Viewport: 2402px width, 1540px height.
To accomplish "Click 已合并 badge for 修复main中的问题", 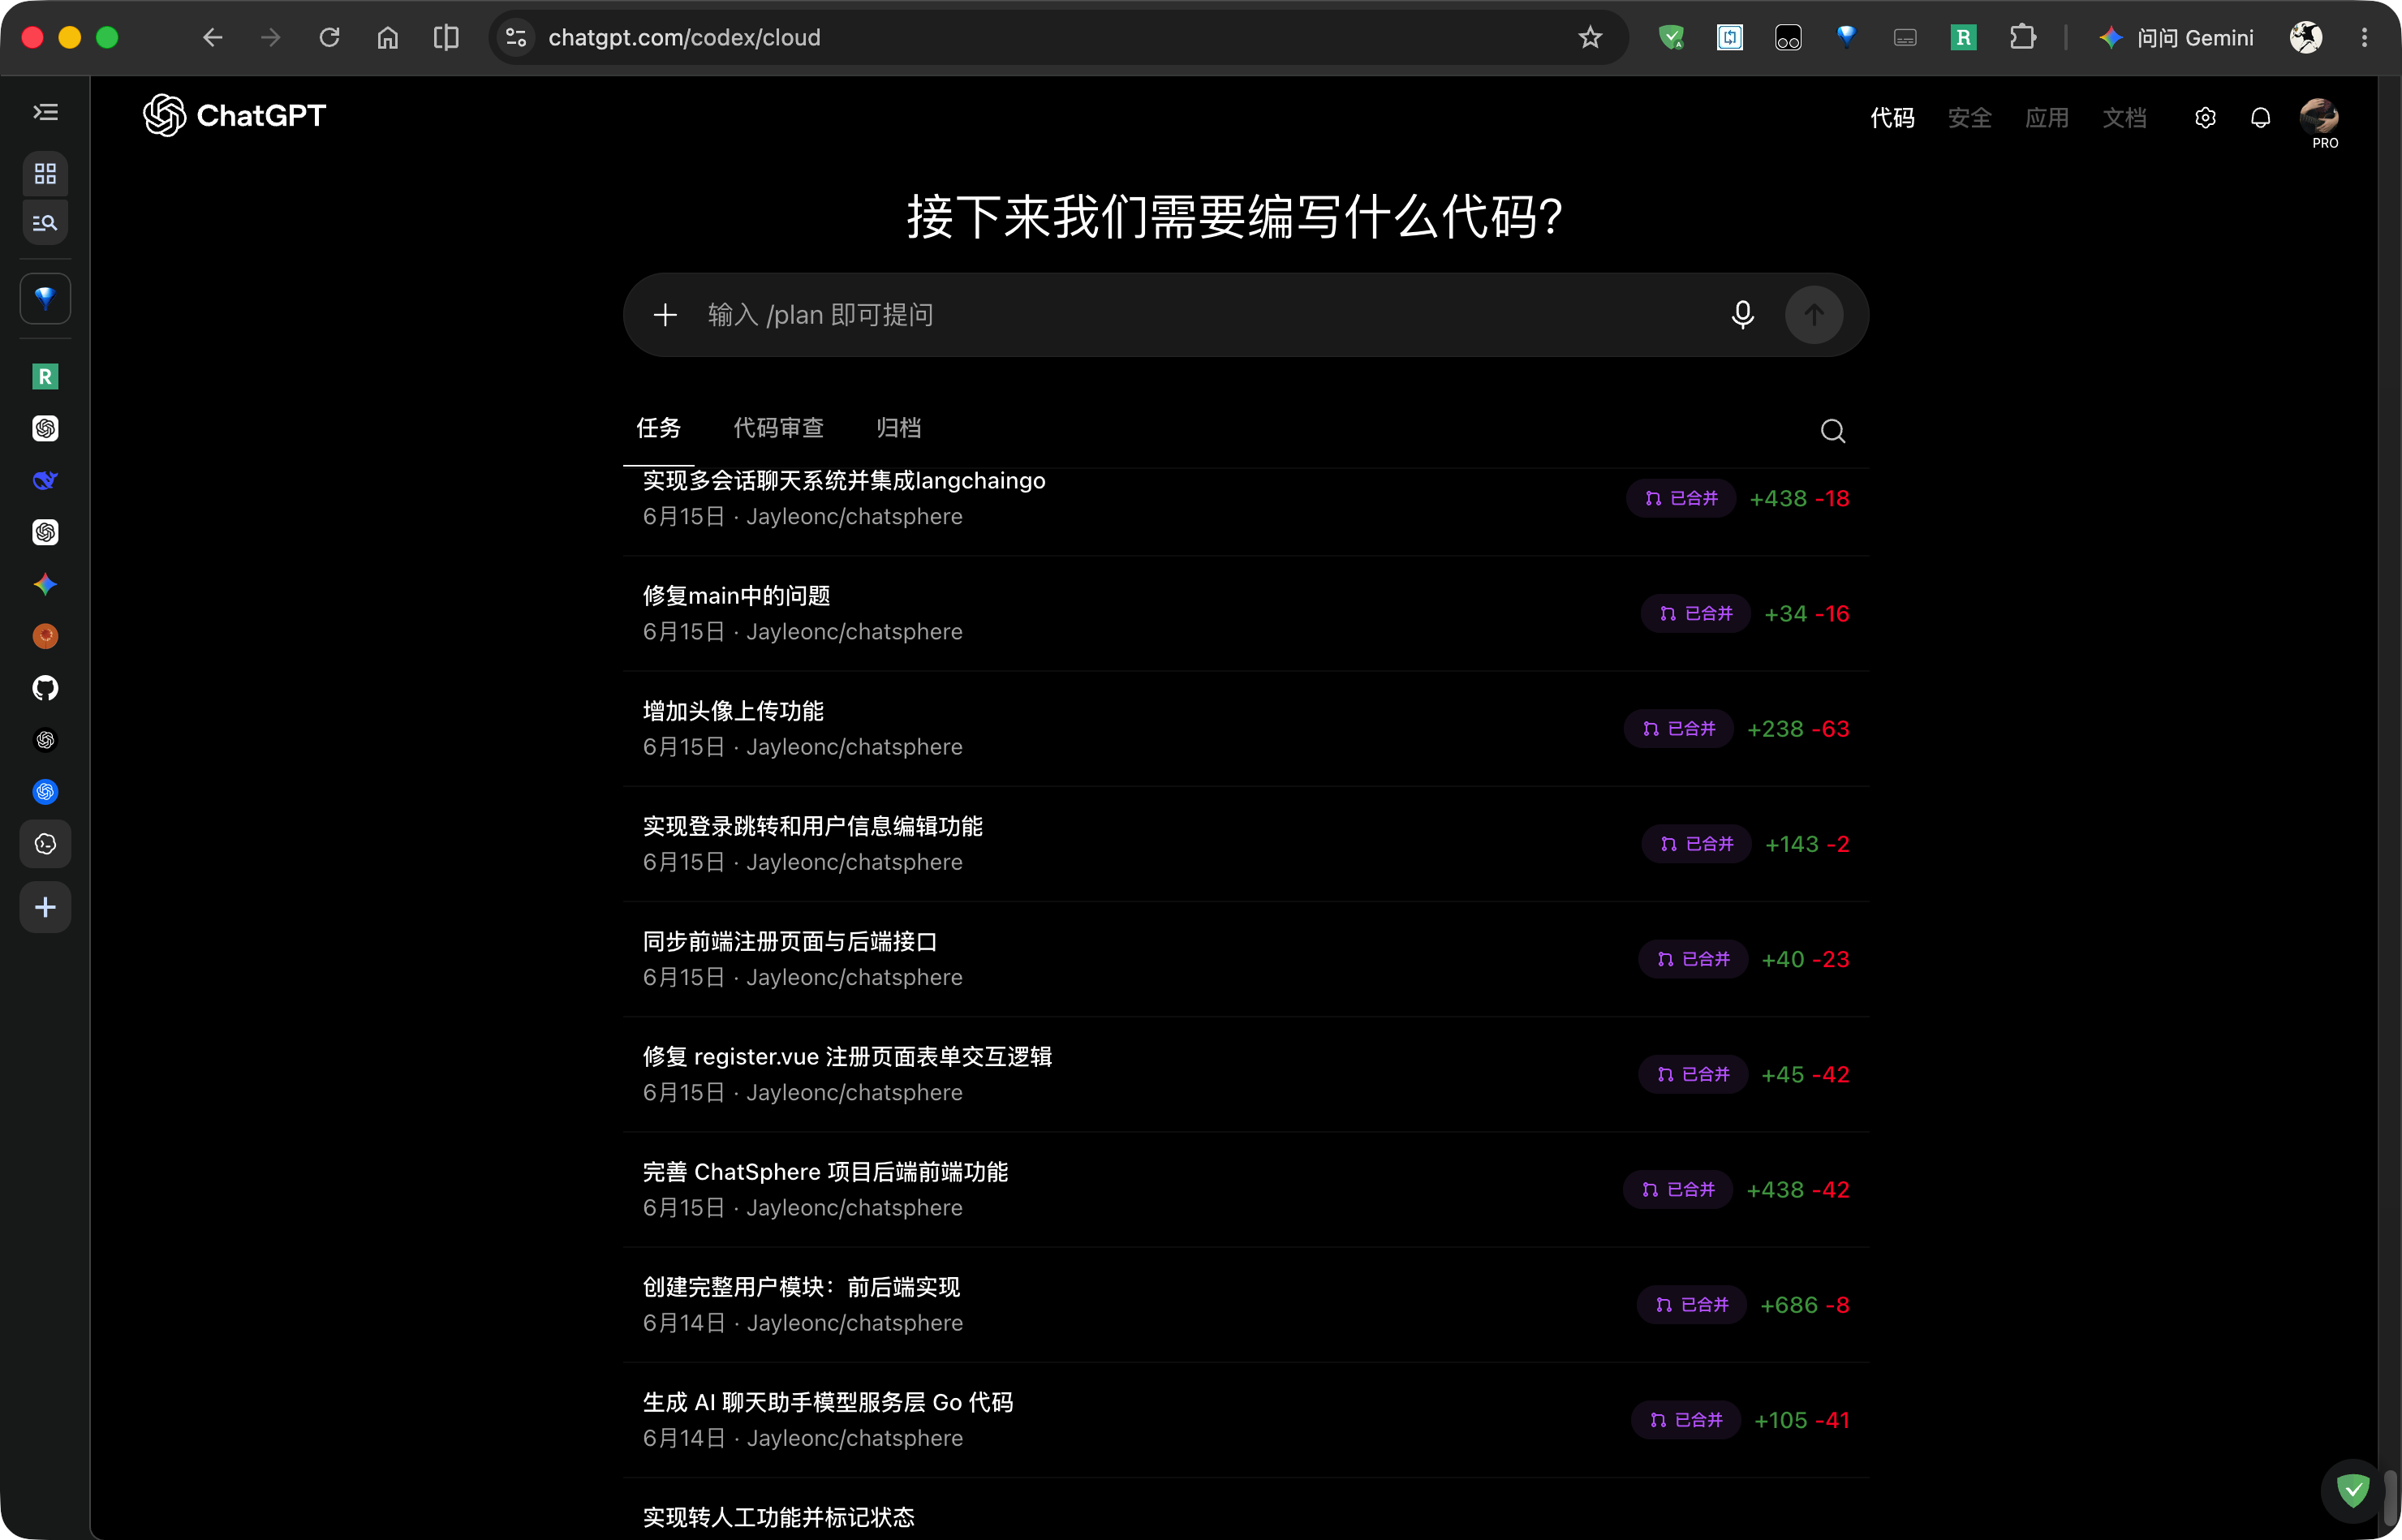I will 1695,613.
